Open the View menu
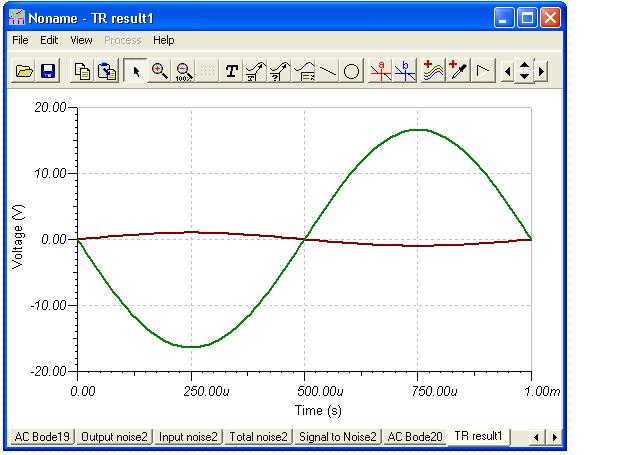This screenshot has width=640, height=455. (x=81, y=40)
